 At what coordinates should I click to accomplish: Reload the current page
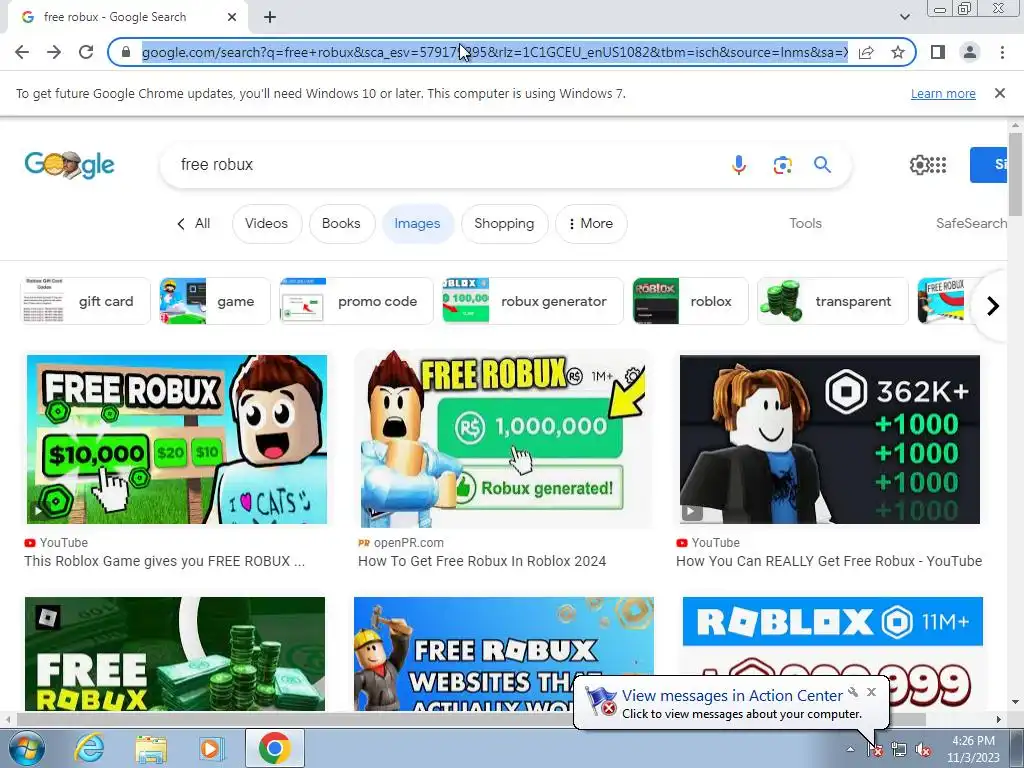(86, 52)
